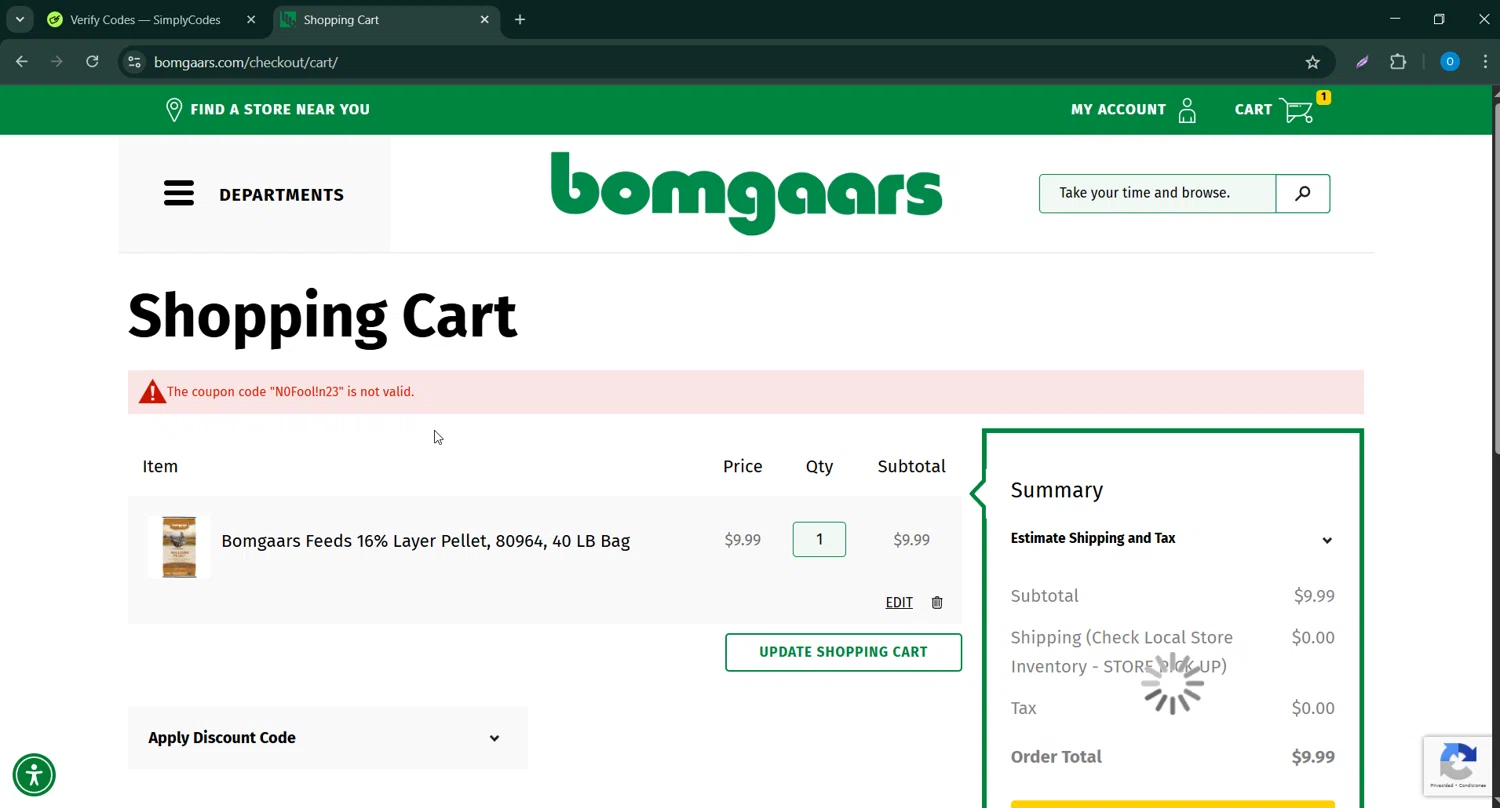Open a new browser tab
Viewport: 1500px width, 808px height.
520,19
